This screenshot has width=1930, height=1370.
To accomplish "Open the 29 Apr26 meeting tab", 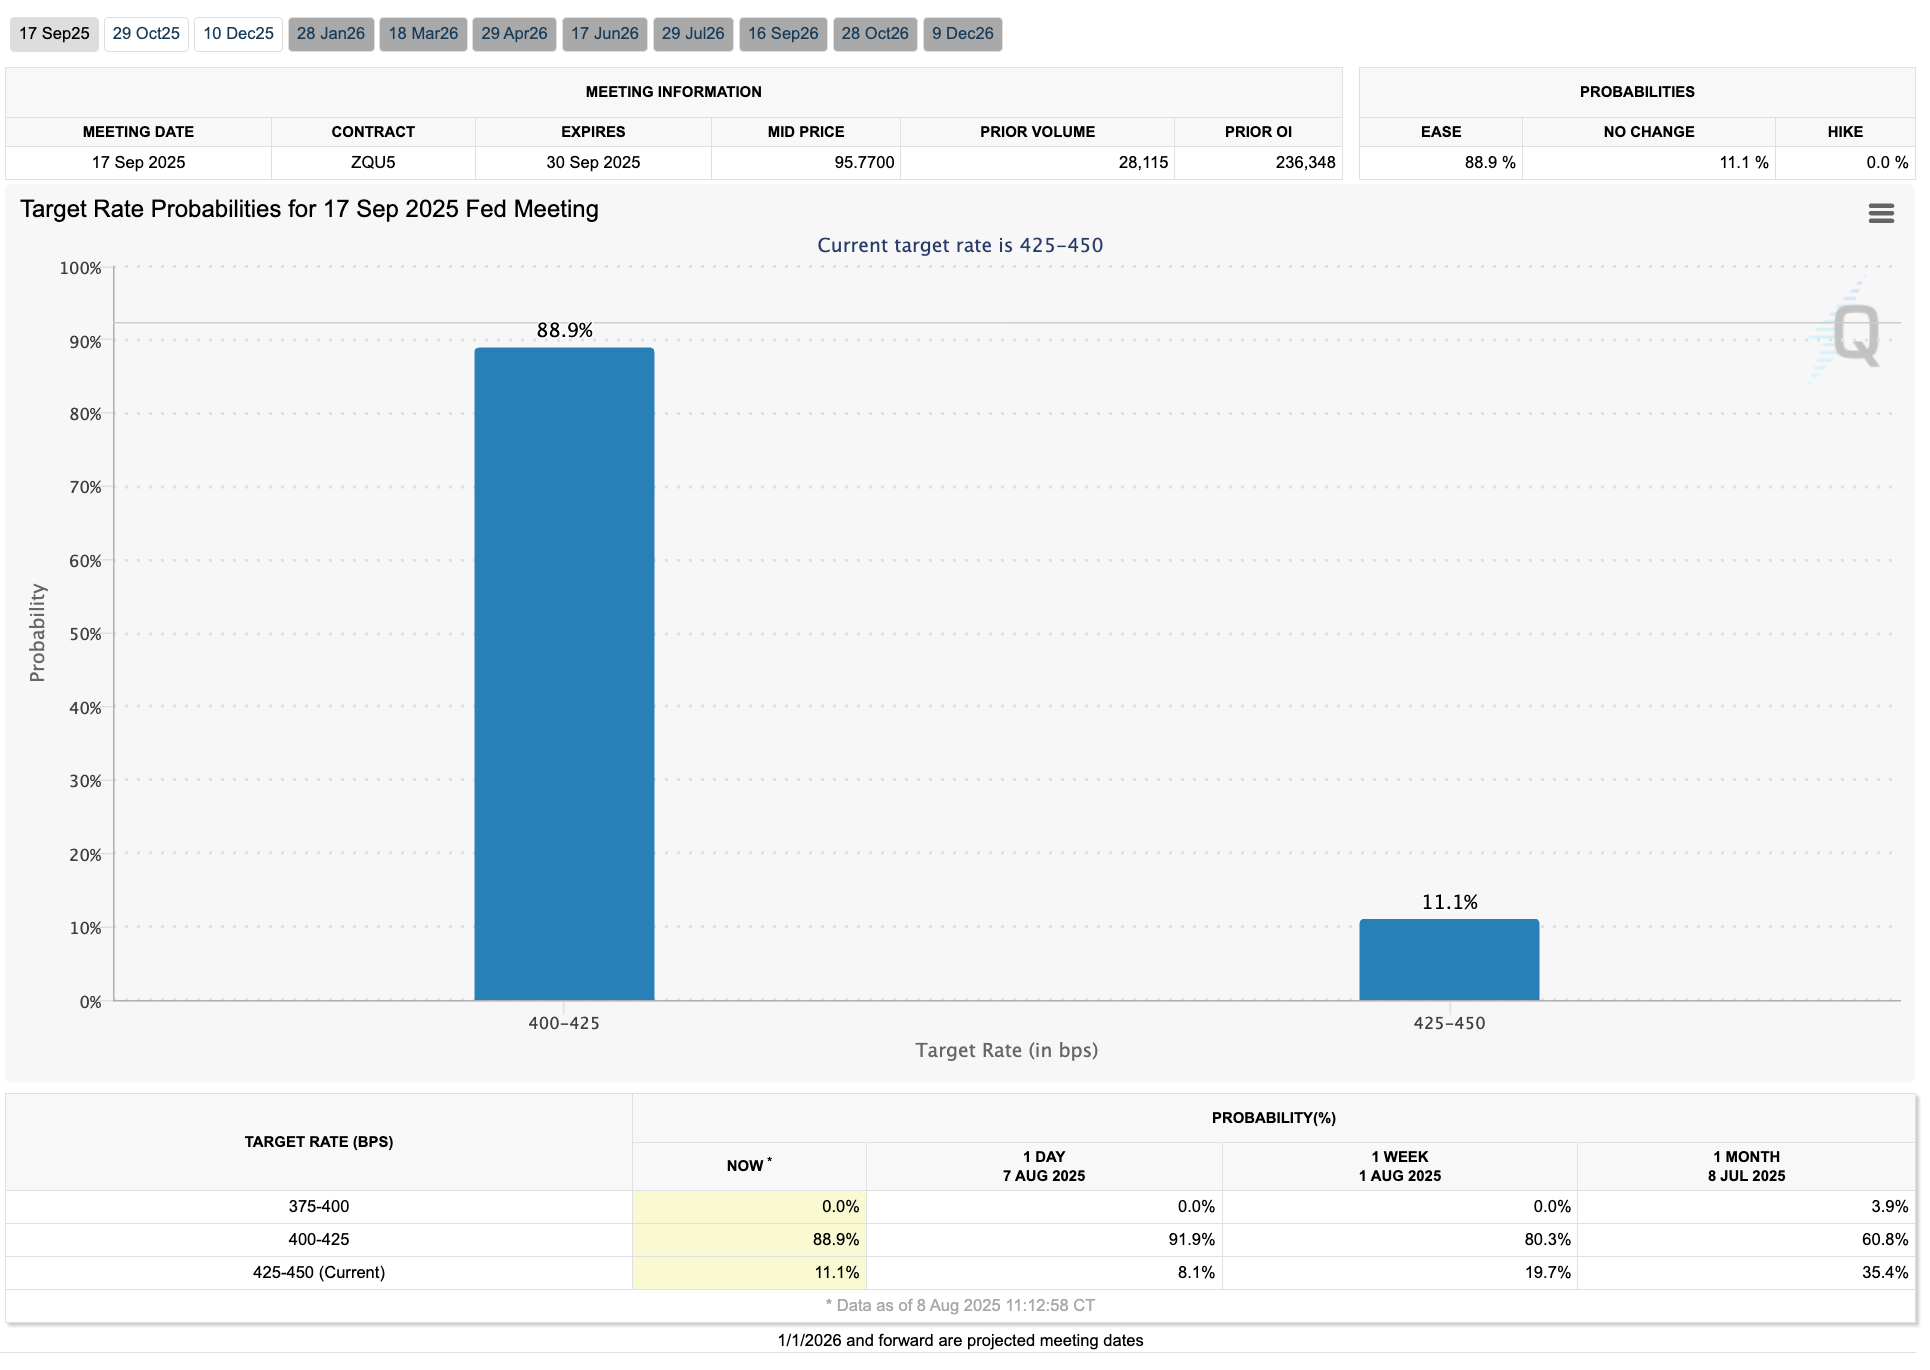I will [x=514, y=33].
